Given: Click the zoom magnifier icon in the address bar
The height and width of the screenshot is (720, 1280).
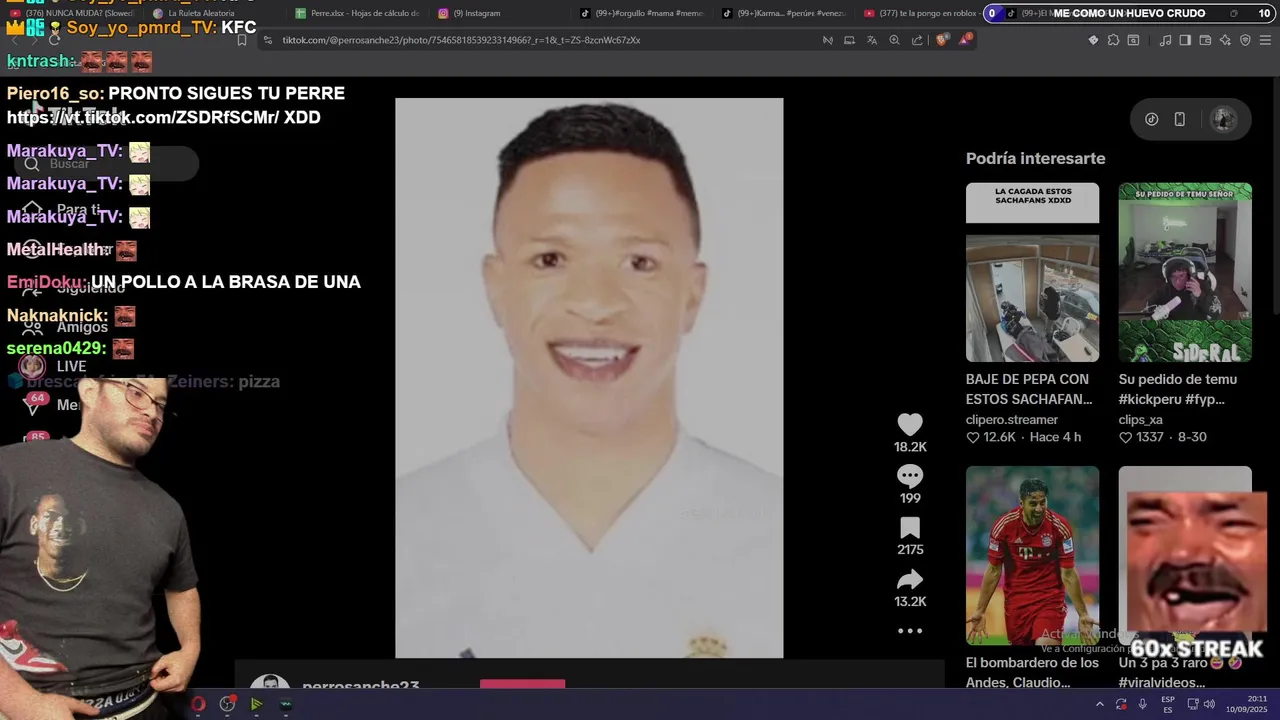Looking at the screenshot, I should point(894,40).
